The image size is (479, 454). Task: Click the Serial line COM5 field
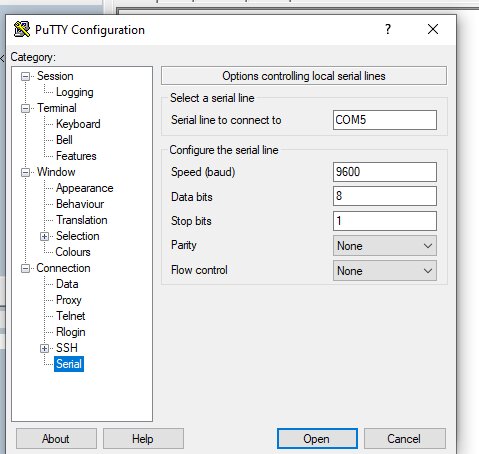point(385,120)
